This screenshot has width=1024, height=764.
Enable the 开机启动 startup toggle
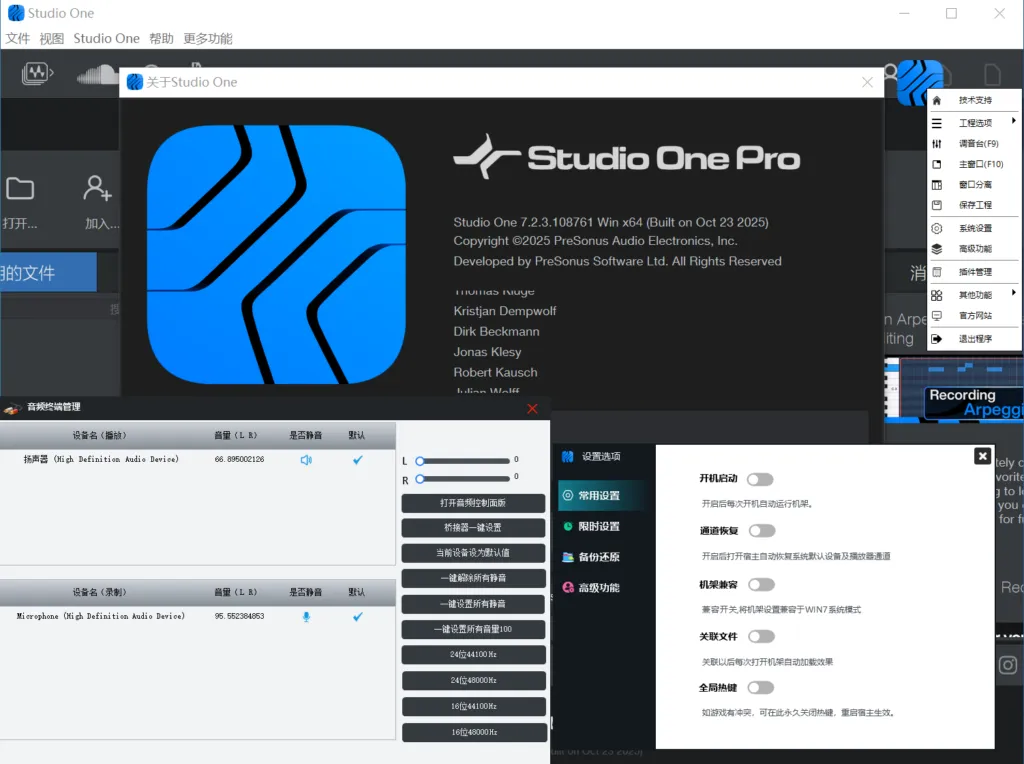click(x=760, y=479)
